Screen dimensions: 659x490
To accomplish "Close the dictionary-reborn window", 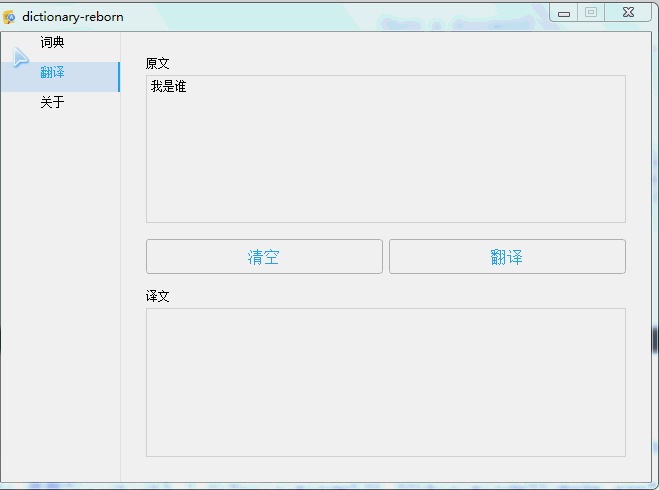I will 628,13.
